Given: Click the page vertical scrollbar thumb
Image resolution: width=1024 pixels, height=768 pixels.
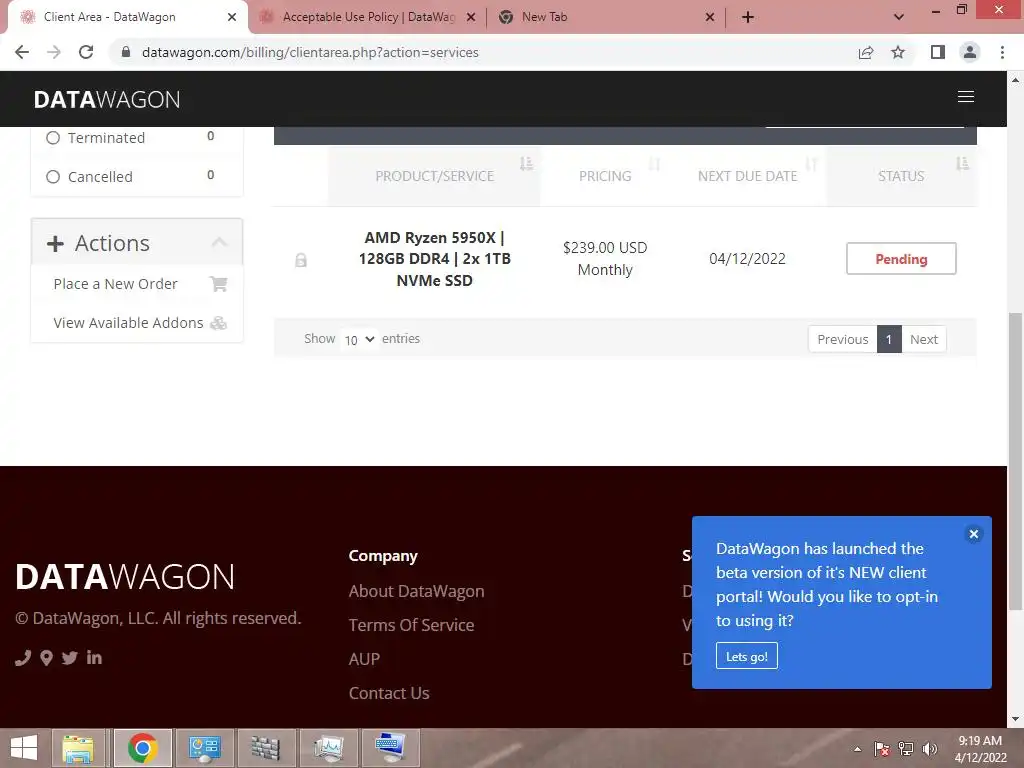Looking at the screenshot, I should pos(1015,462).
